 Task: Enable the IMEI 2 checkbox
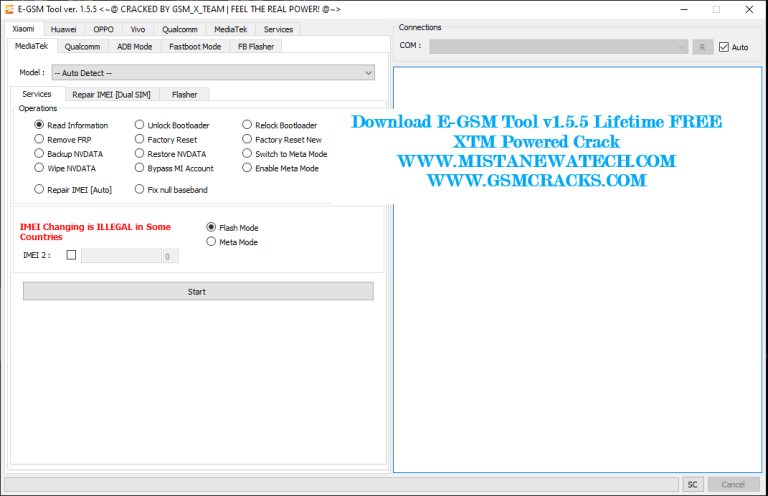(71, 255)
